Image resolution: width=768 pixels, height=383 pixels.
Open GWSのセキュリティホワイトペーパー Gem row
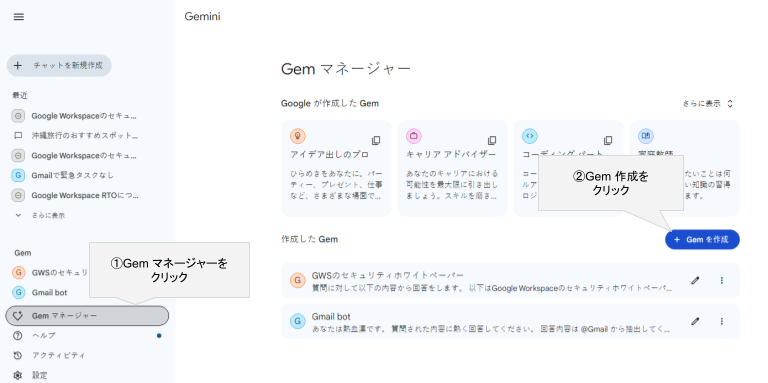(x=510, y=281)
